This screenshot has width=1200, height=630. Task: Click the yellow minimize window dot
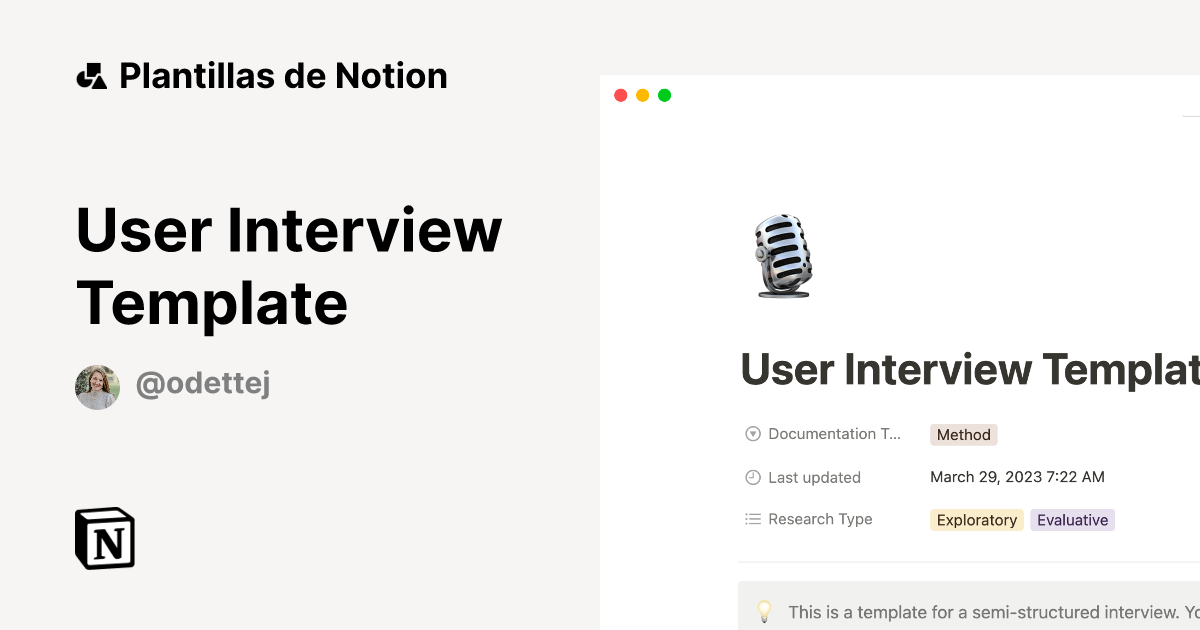642,95
